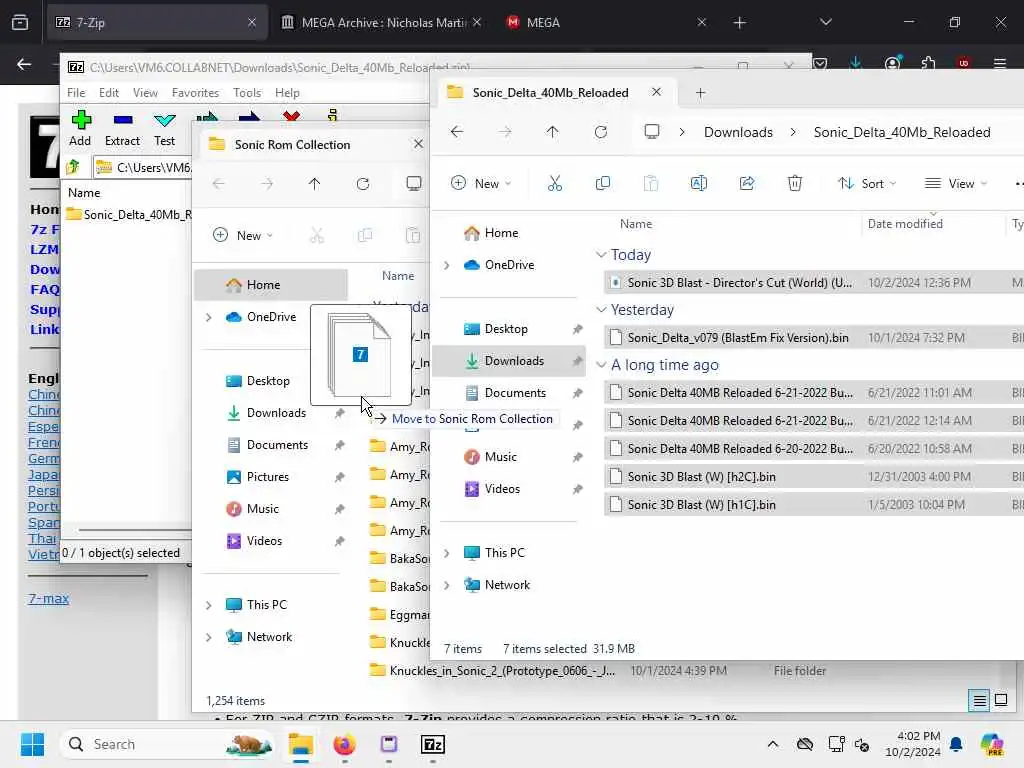
Task: Open Favorites menu in 7-Zip
Action: [x=195, y=93]
